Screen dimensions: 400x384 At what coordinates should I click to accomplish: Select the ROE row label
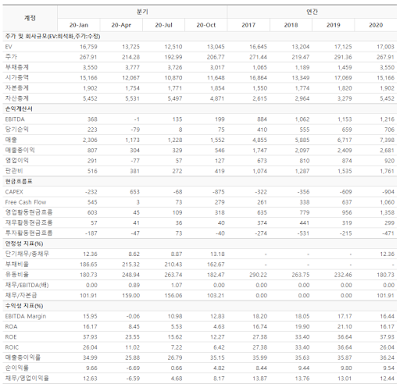pyautogui.click(x=11, y=337)
